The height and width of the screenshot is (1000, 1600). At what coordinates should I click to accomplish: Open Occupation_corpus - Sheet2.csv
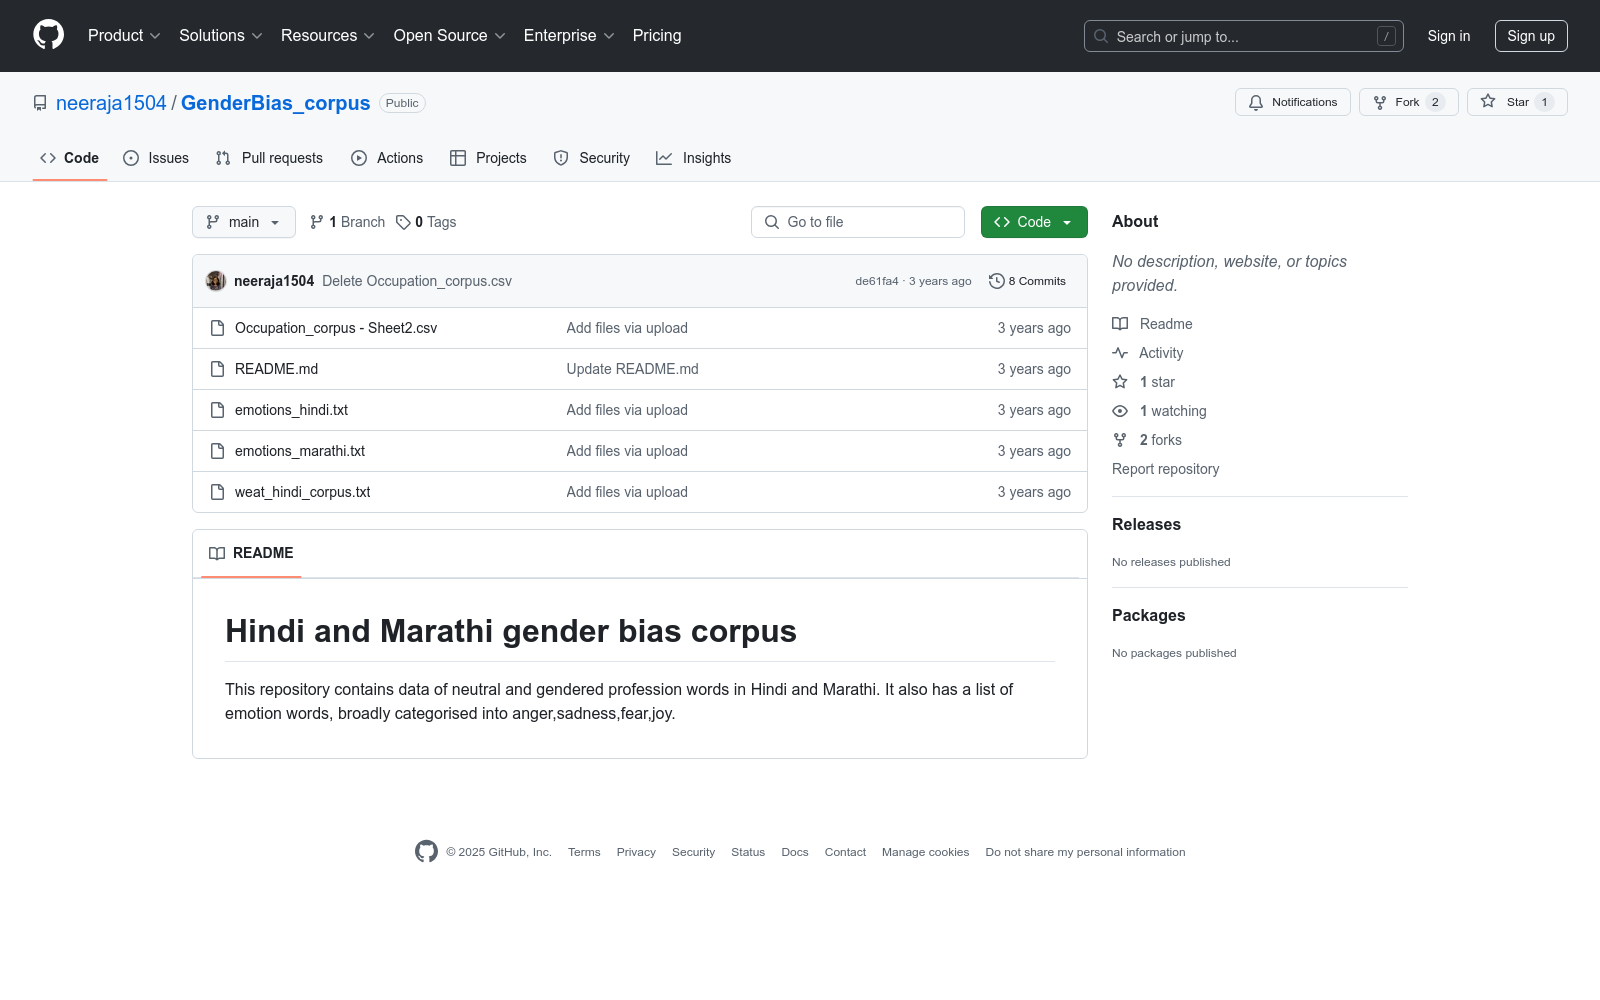(336, 328)
